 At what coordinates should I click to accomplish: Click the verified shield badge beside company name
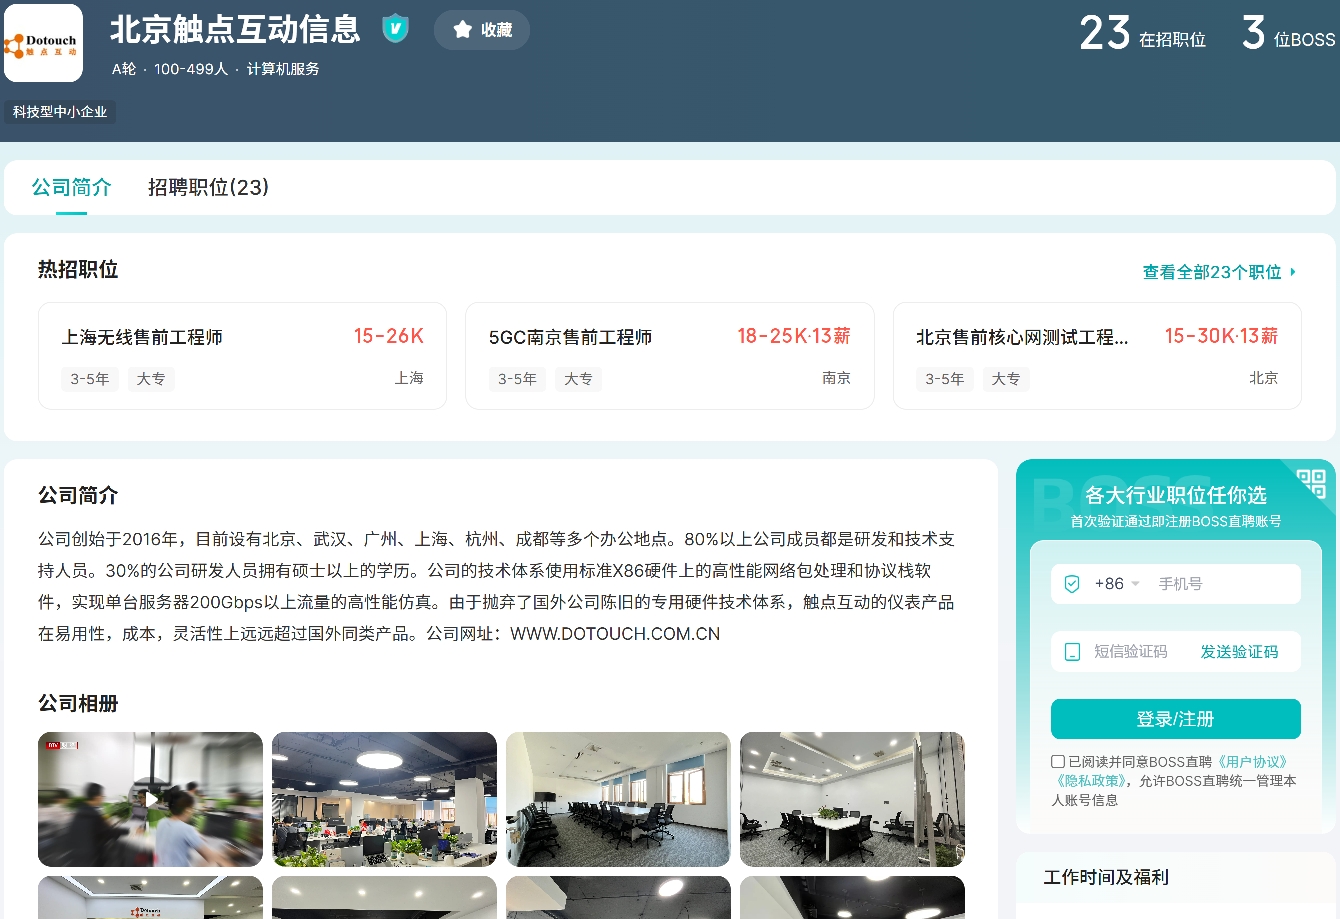coord(396,29)
